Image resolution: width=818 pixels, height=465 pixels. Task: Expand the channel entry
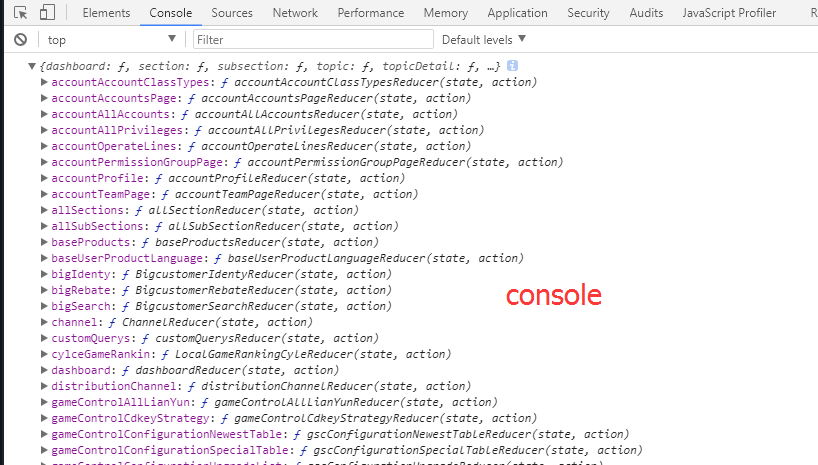tap(44, 322)
